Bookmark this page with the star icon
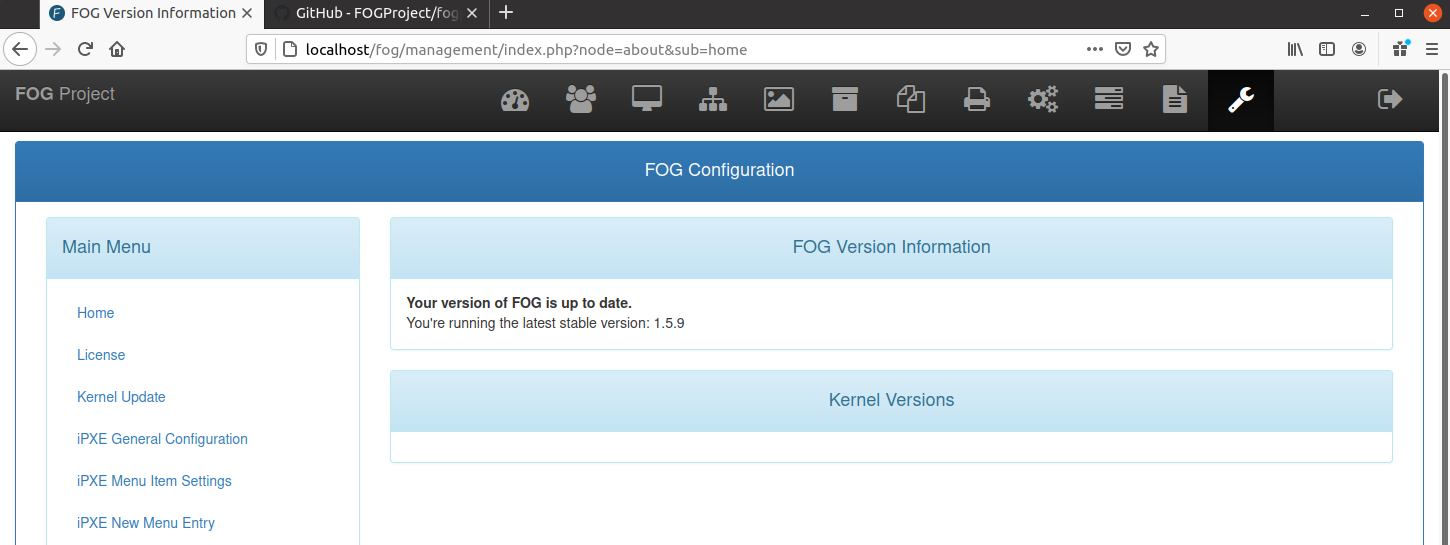Image resolution: width=1450 pixels, height=545 pixels. [x=1151, y=49]
